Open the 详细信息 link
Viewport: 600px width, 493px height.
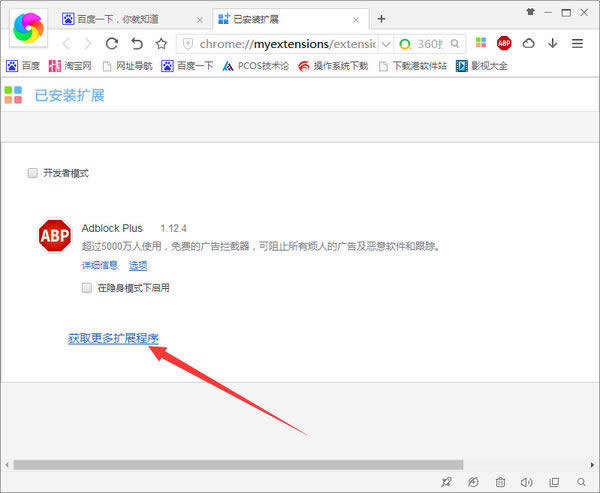(x=99, y=265)
